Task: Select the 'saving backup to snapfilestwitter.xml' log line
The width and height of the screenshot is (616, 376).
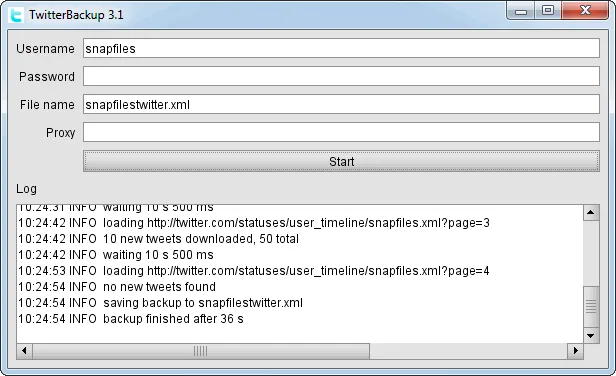Action: click(160, 303)
